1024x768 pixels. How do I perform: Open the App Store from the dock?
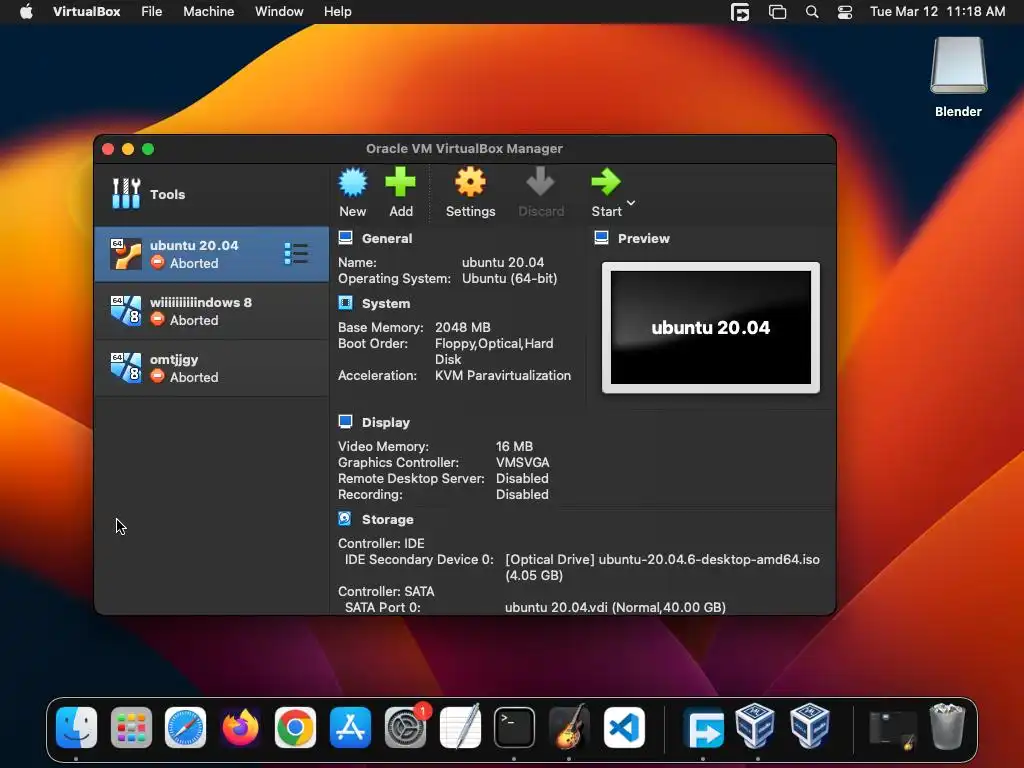tap(350, 728)
